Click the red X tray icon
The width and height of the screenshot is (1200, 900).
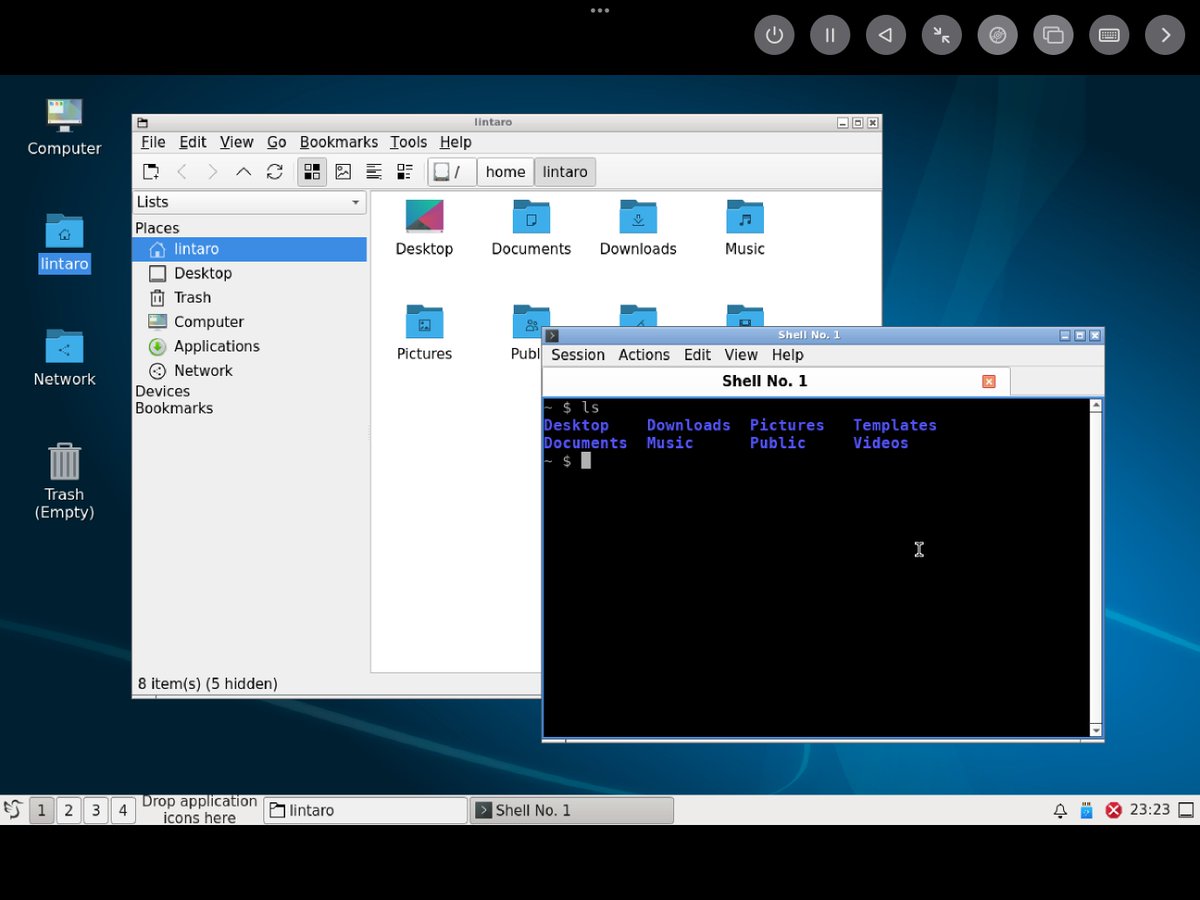click(1113, 810)
